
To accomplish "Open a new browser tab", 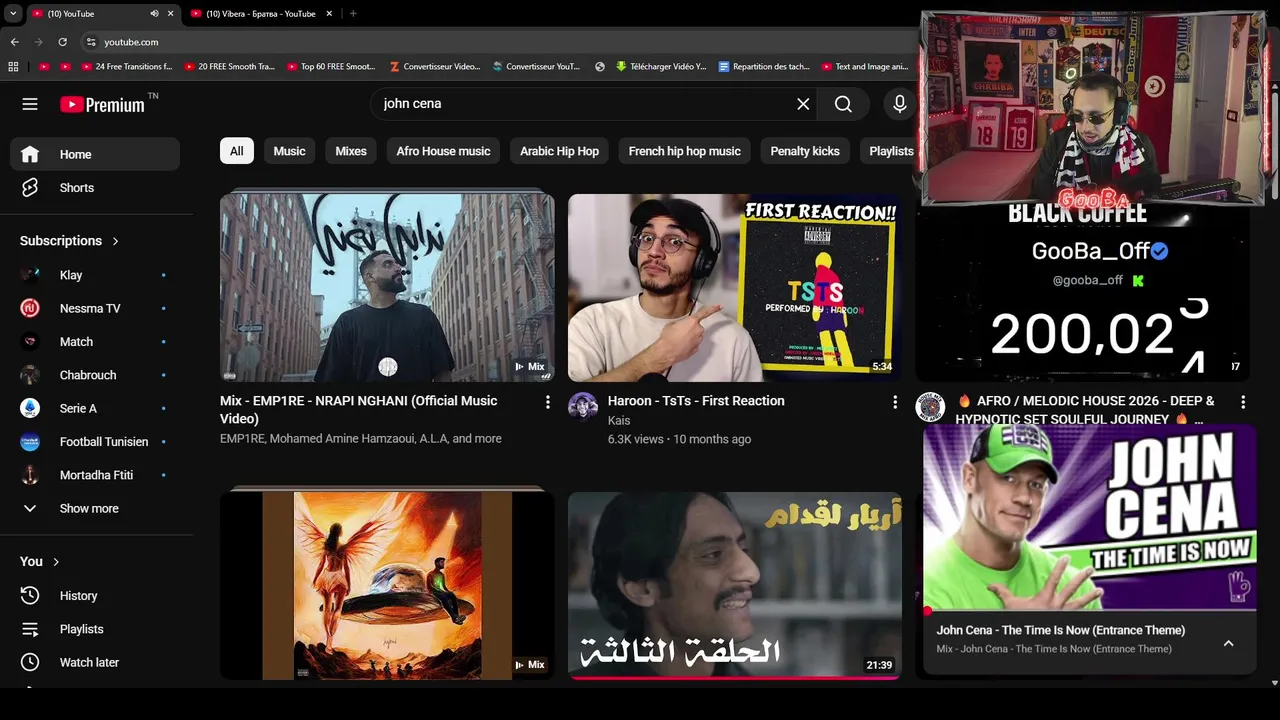I will [353, 14].
